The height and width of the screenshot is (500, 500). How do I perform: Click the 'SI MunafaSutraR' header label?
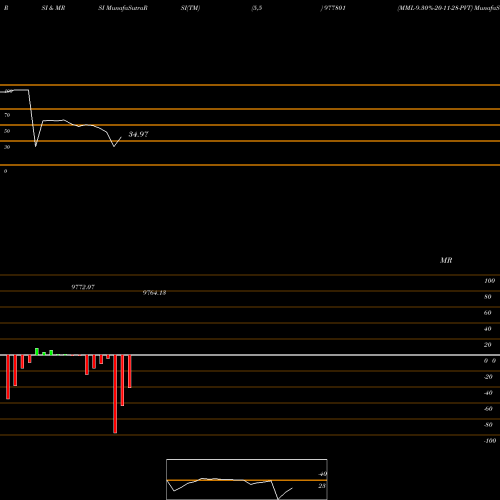[123, 8]
